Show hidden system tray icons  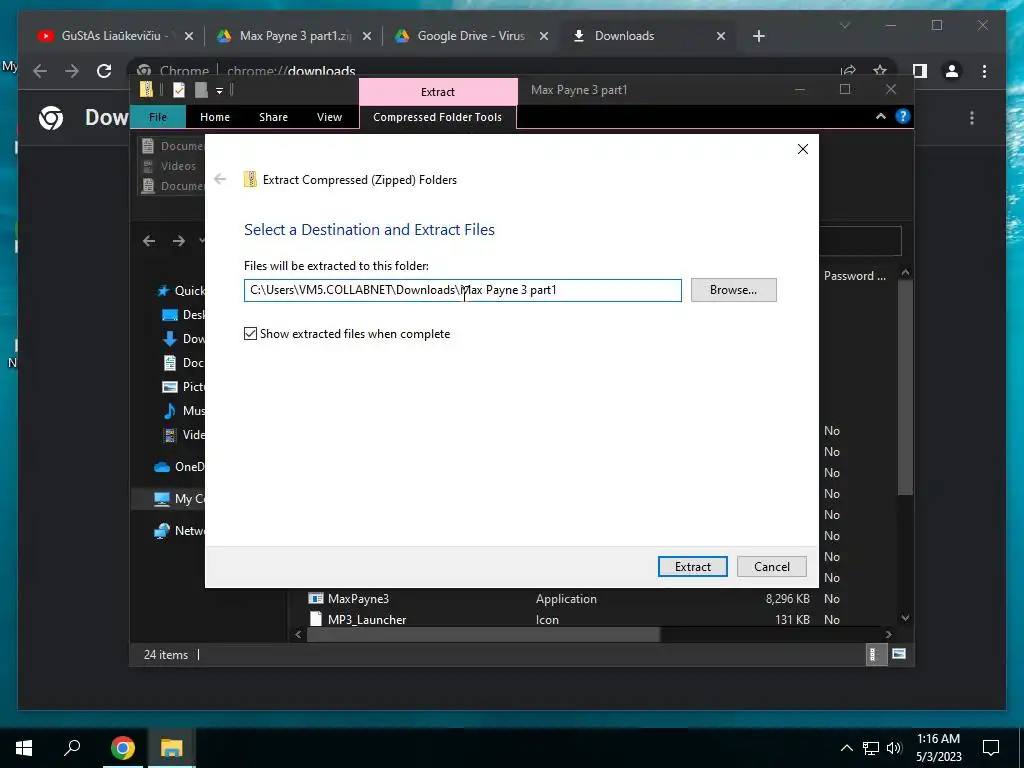tap(846, 748)
